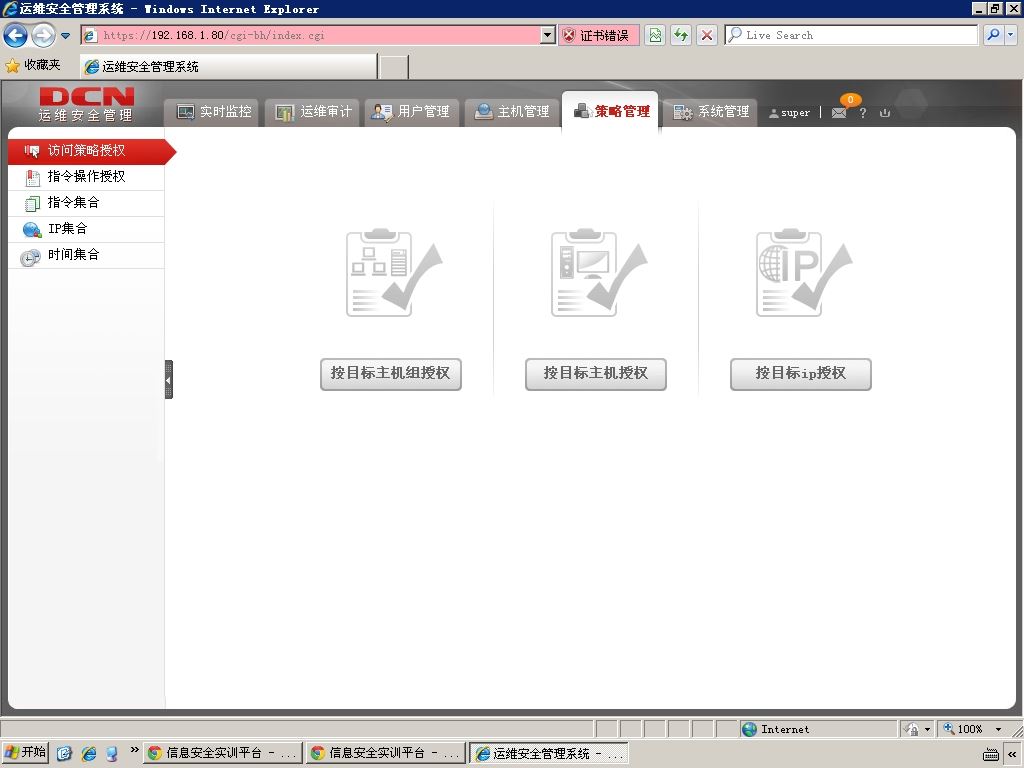Click the 按目标主机授权 button
The height and width of the screenshot is (768, 1024).
tap(596, 374)
